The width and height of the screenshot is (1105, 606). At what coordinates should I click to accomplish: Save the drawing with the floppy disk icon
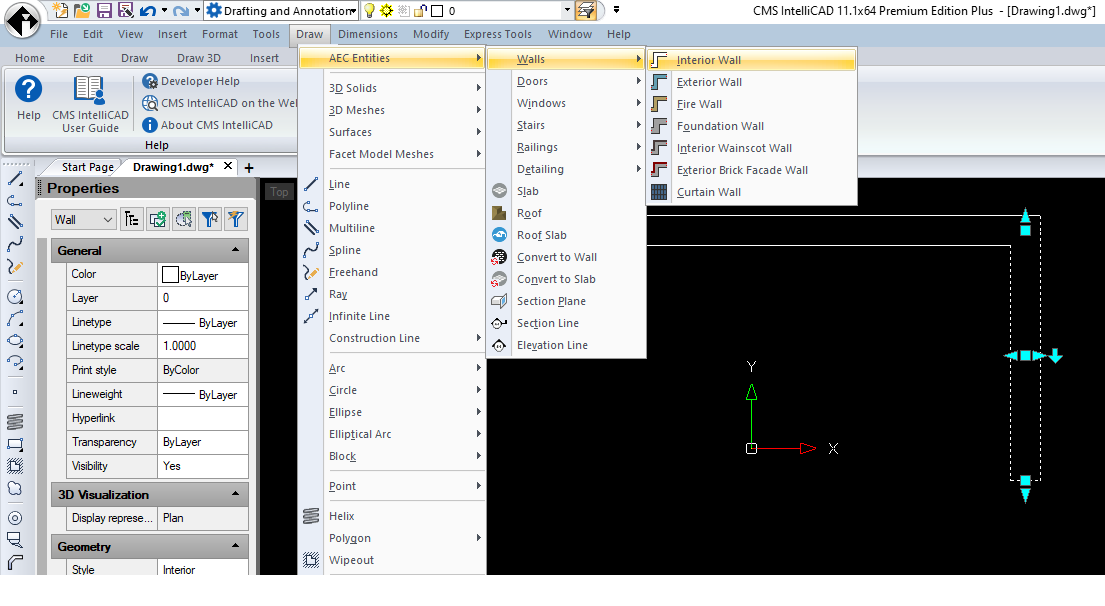point(104,11)
